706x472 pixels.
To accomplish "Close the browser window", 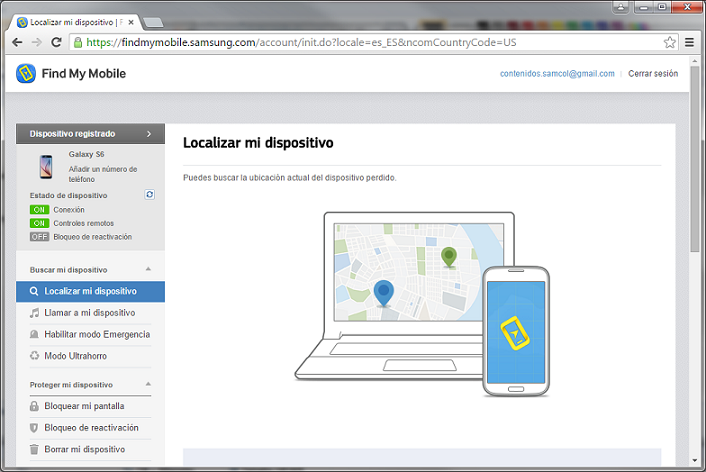I will 687,7.
